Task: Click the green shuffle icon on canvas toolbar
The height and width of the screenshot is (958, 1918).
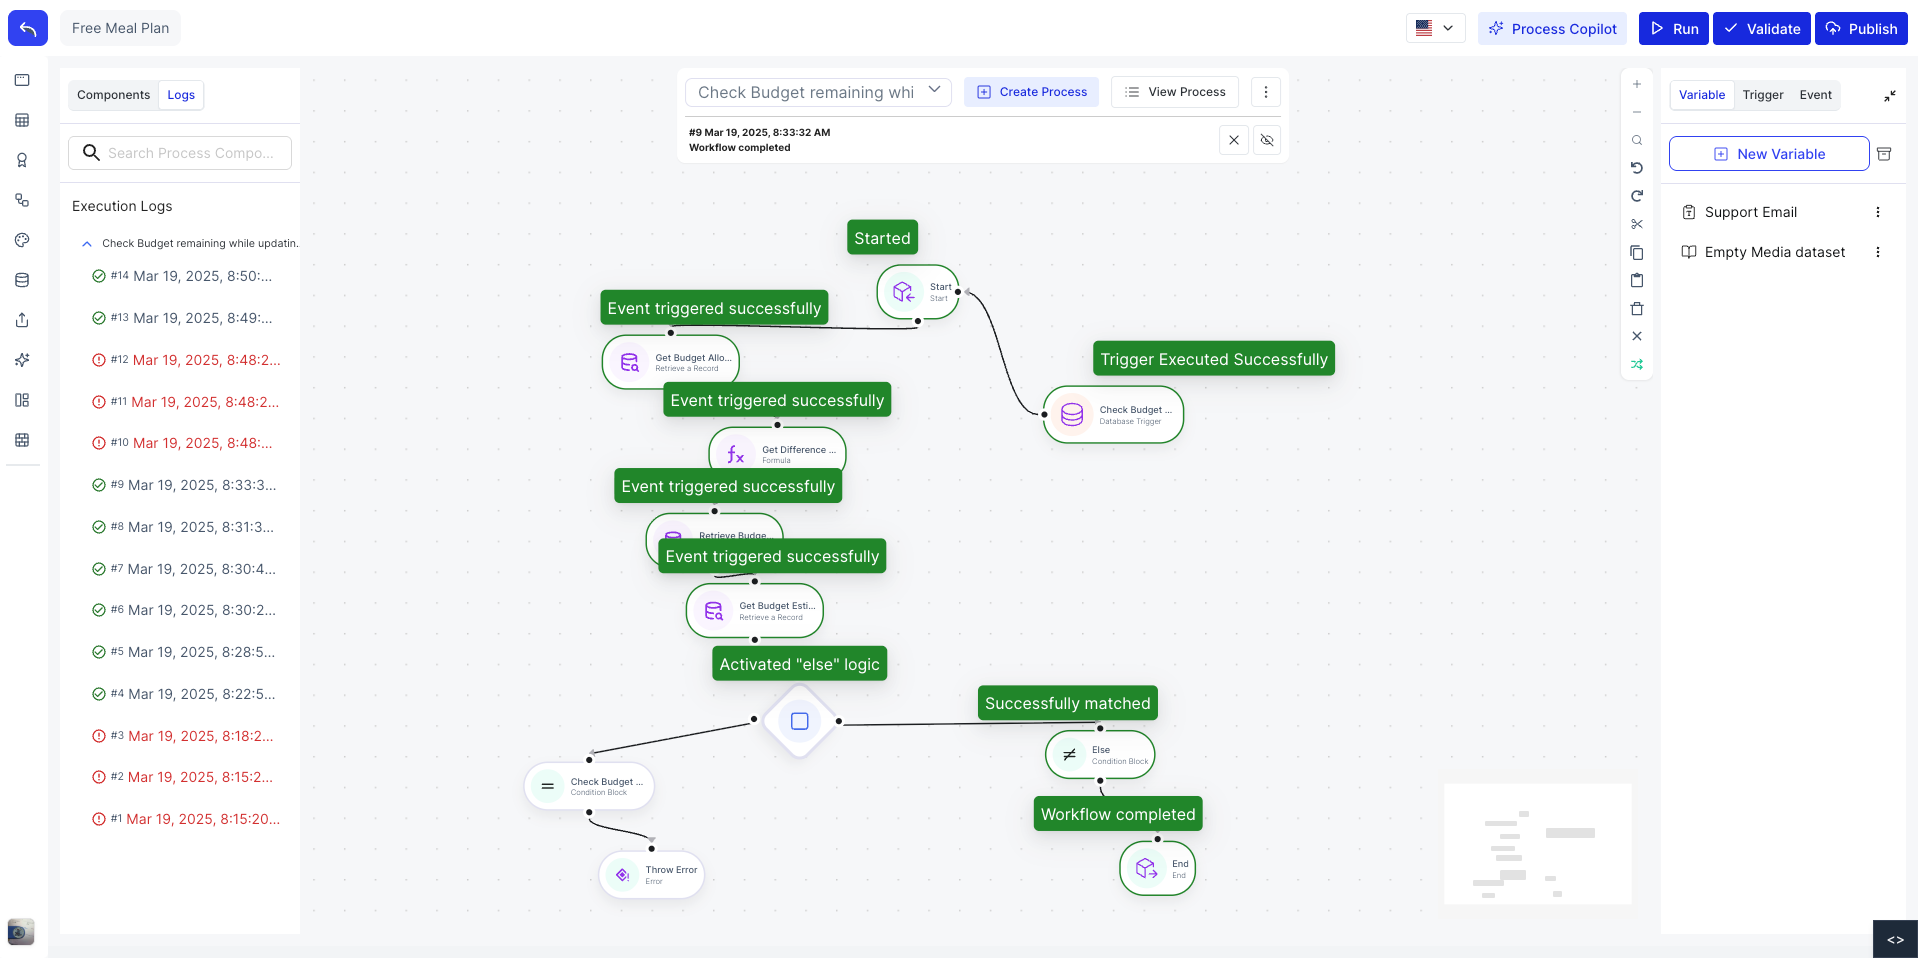Action: click(x=1637, y=364)
